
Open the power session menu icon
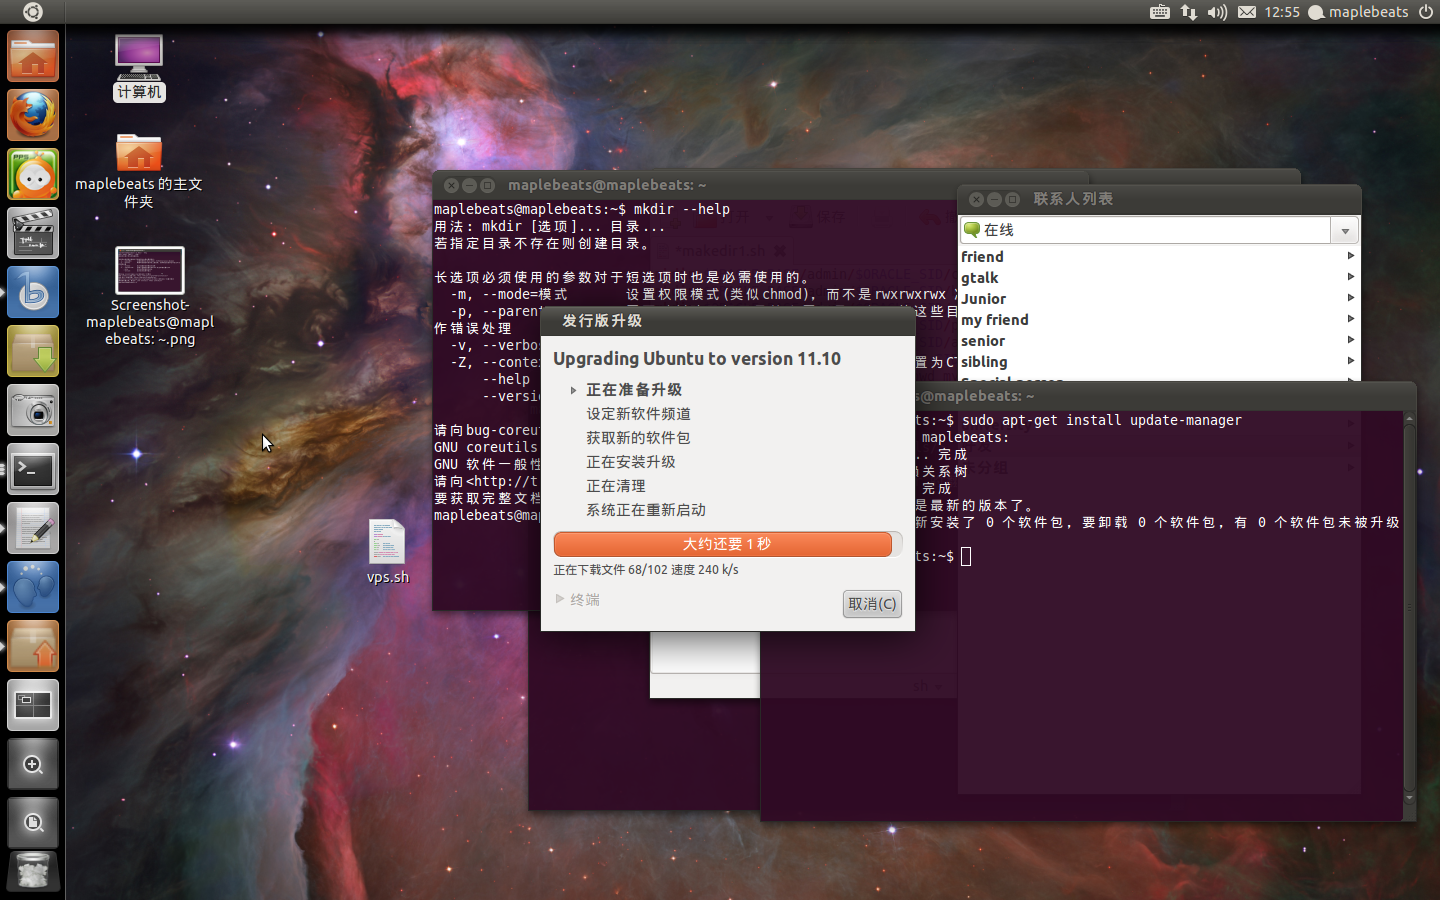point(1426,12)
